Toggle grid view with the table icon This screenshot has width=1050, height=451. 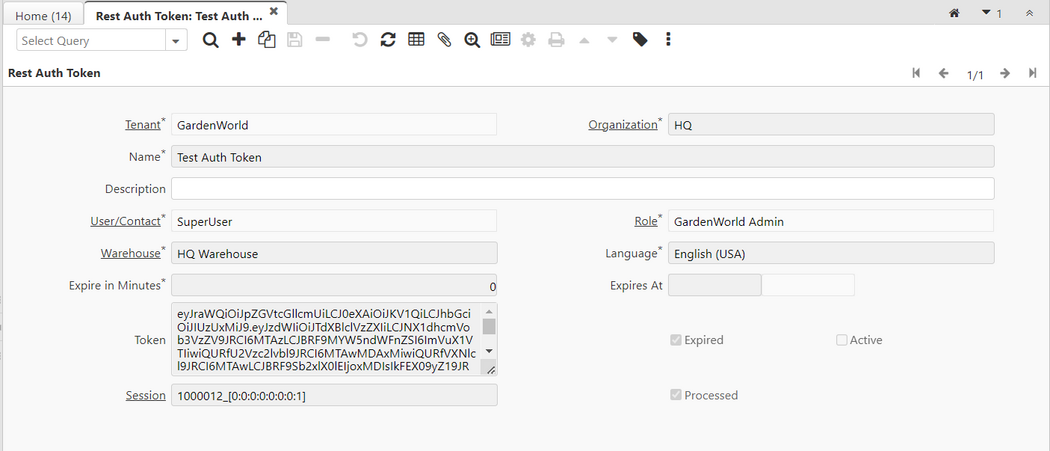point(416,40)
